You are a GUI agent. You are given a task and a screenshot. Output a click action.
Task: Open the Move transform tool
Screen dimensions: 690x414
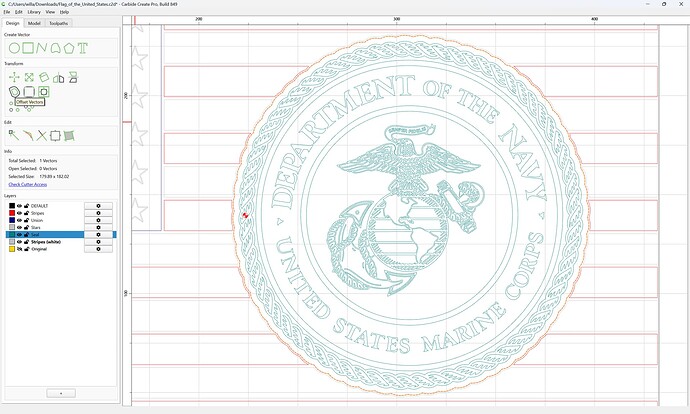14,77
